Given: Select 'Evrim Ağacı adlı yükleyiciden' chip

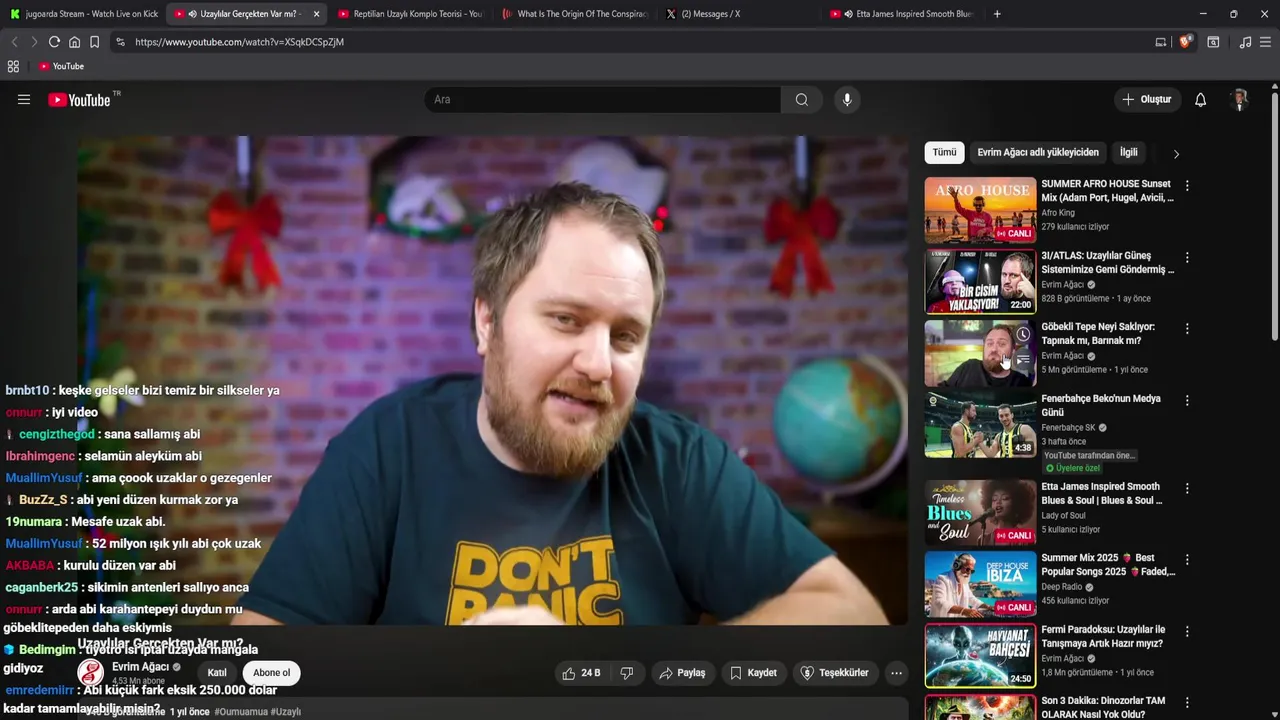Looking at the screenshot, I should pos(1038,153).
